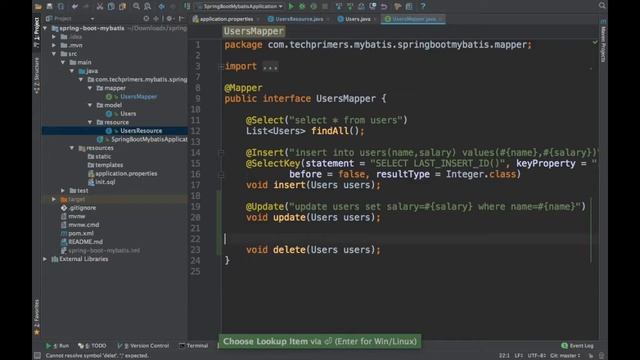Switch to Users.java tab
The width and height of the screenshot is (640, 360).
(x=357, y=19)
